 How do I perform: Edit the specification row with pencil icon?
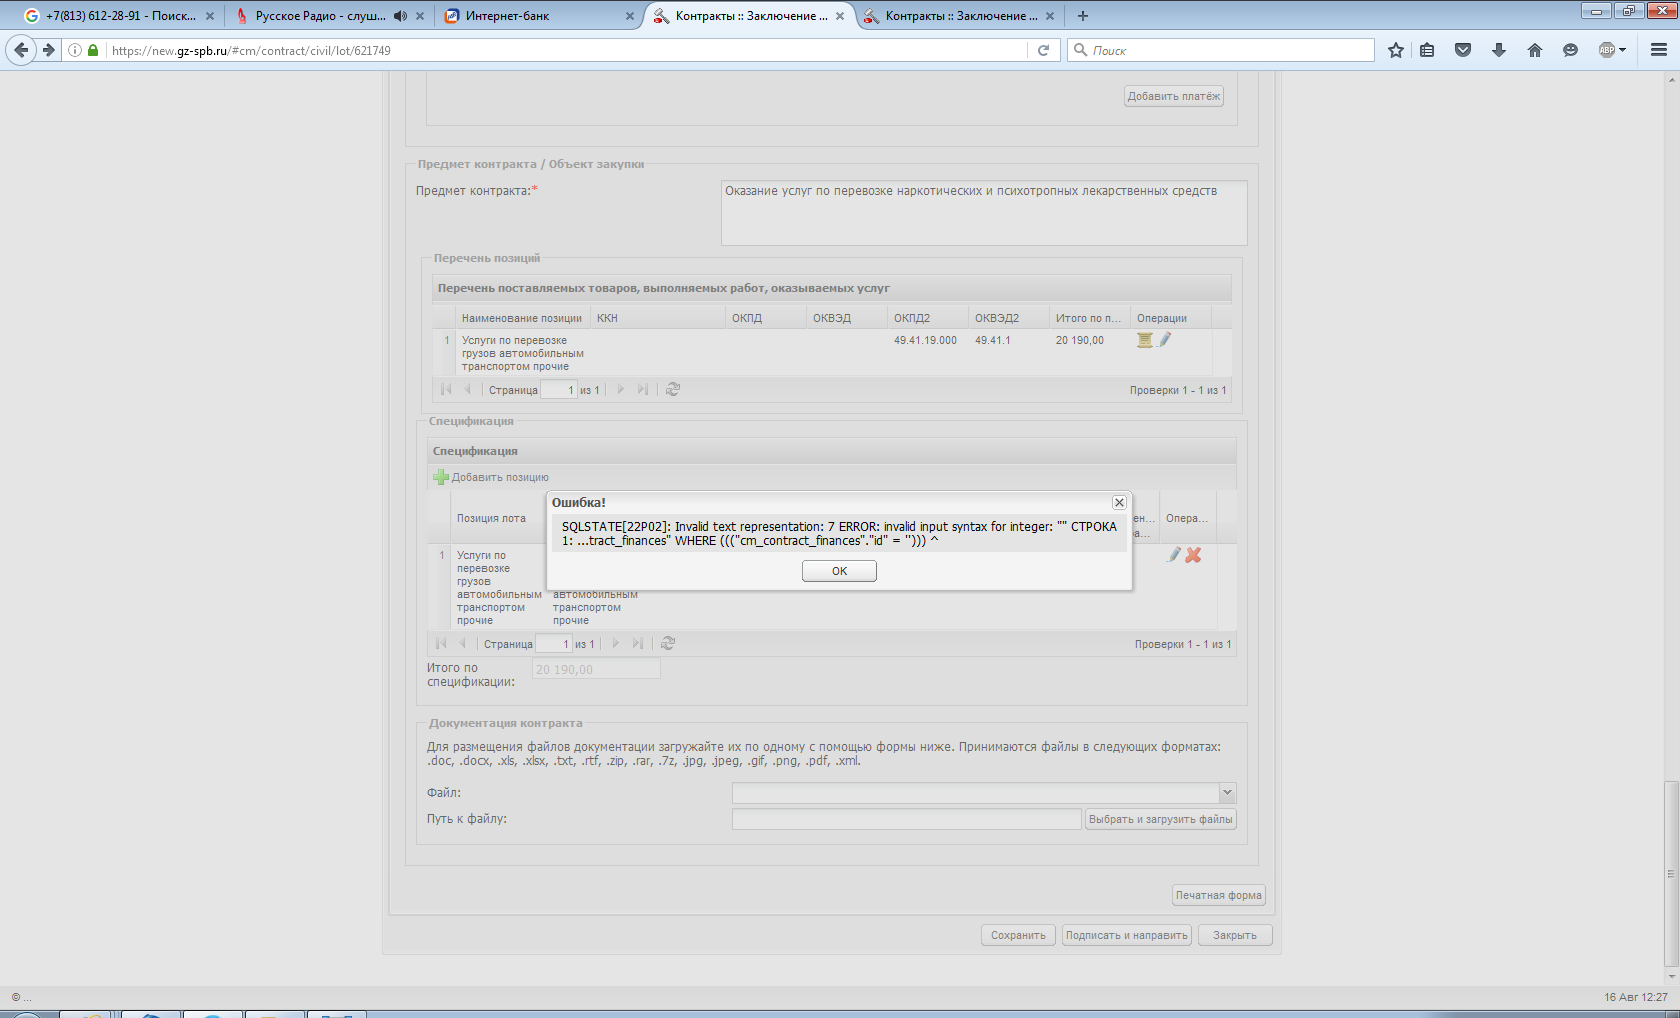[x=1174, y=555]
